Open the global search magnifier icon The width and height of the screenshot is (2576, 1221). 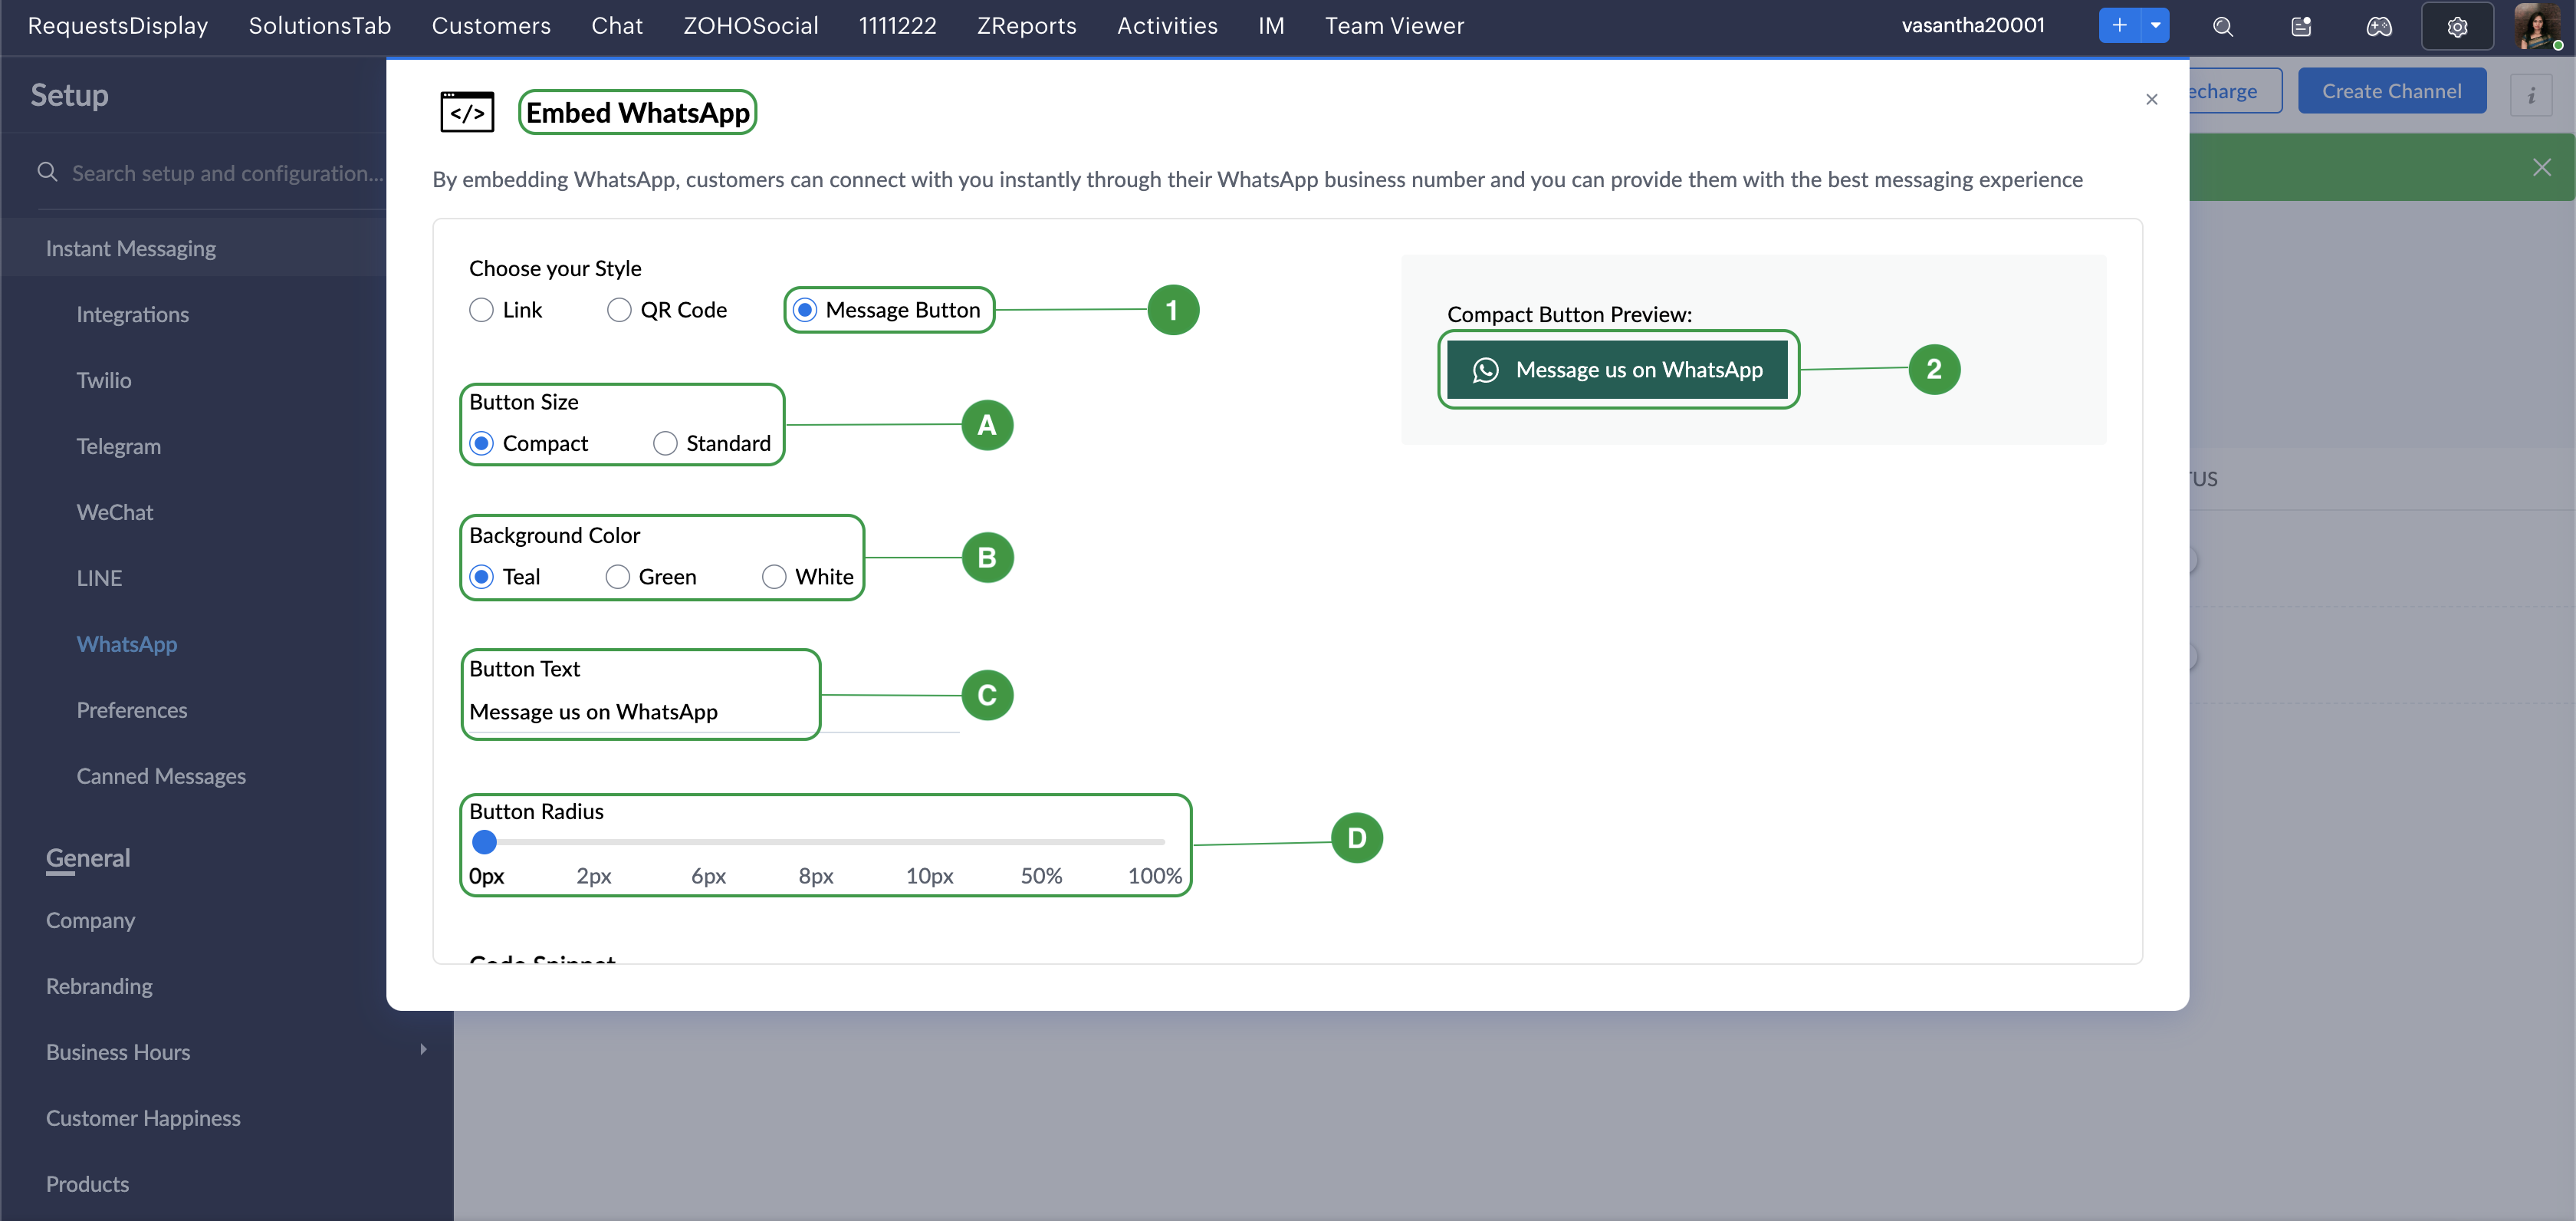pyautogui.click(x=2222, y=26)
